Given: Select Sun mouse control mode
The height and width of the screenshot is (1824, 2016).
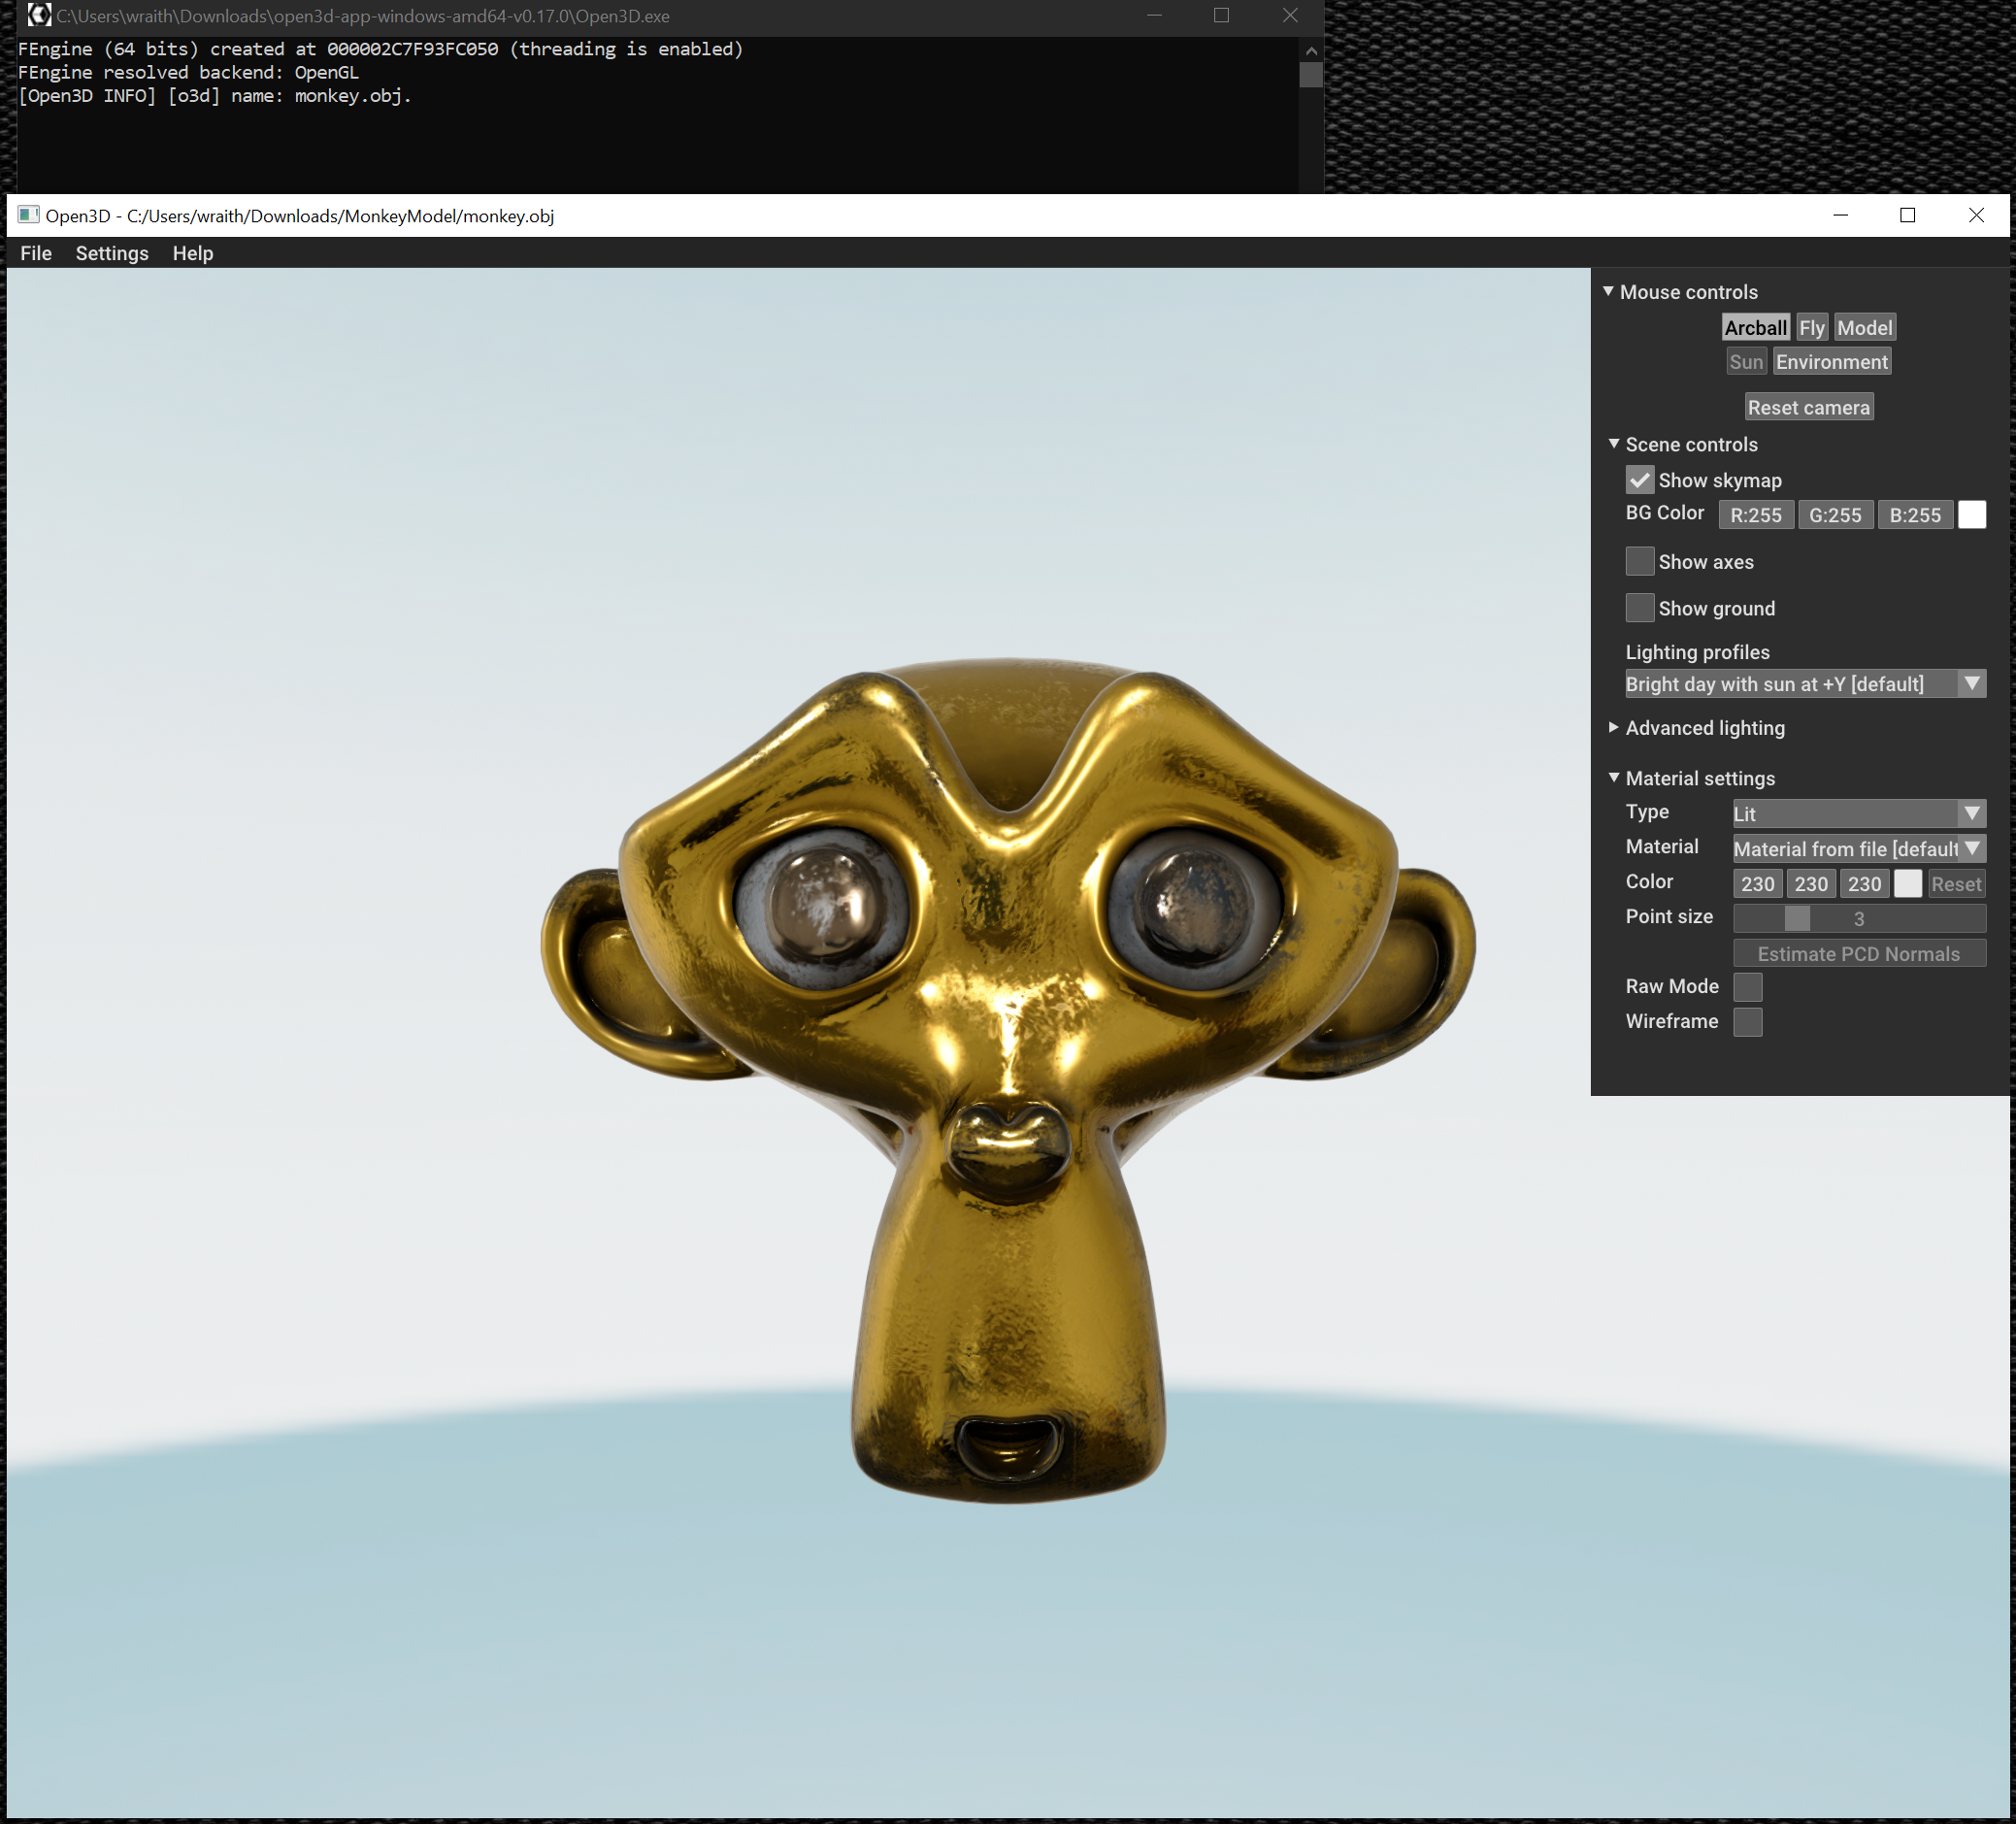Looking at the screenshot, I should coord(1746,362).
